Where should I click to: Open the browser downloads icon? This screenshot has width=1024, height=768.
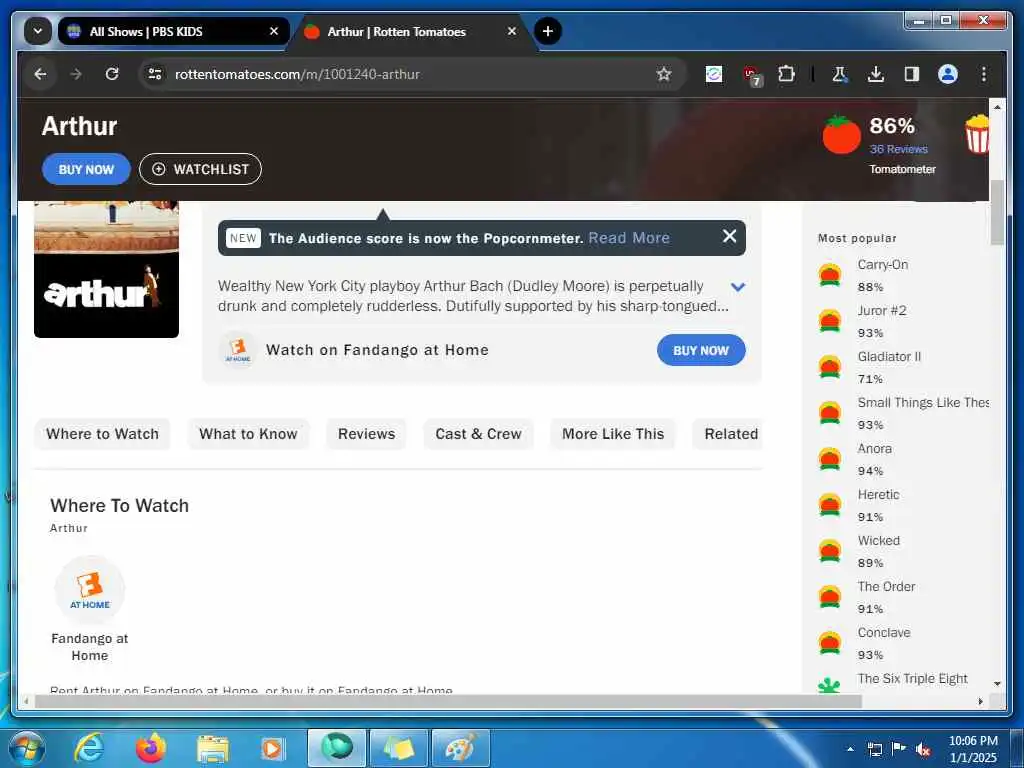[x=876, y=74]
